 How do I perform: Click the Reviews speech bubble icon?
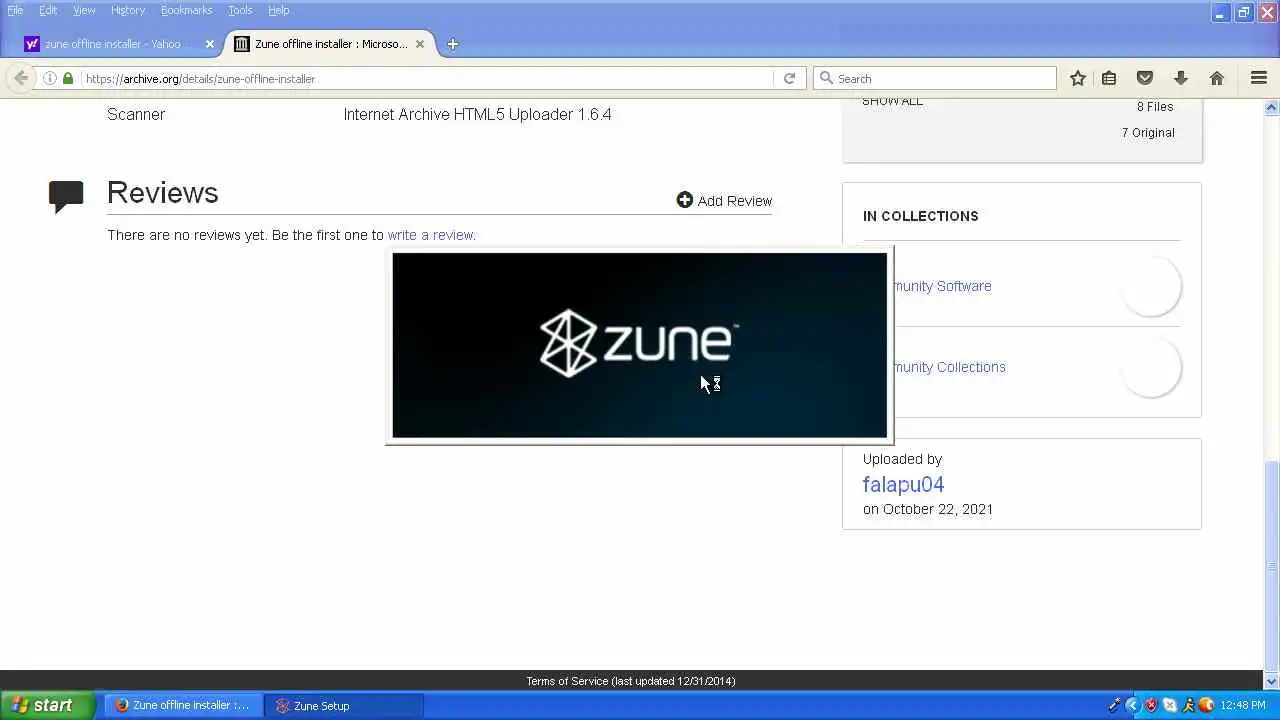click(66, 196)
